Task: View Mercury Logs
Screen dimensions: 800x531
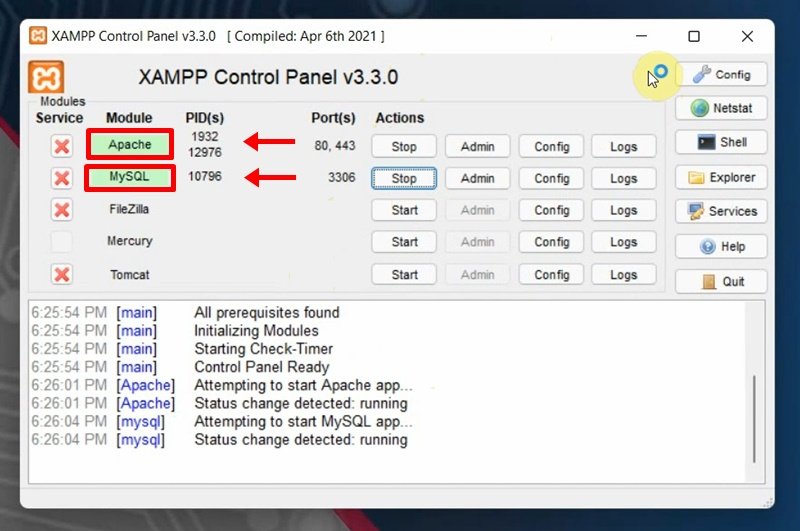Action: tap(623, 242)
